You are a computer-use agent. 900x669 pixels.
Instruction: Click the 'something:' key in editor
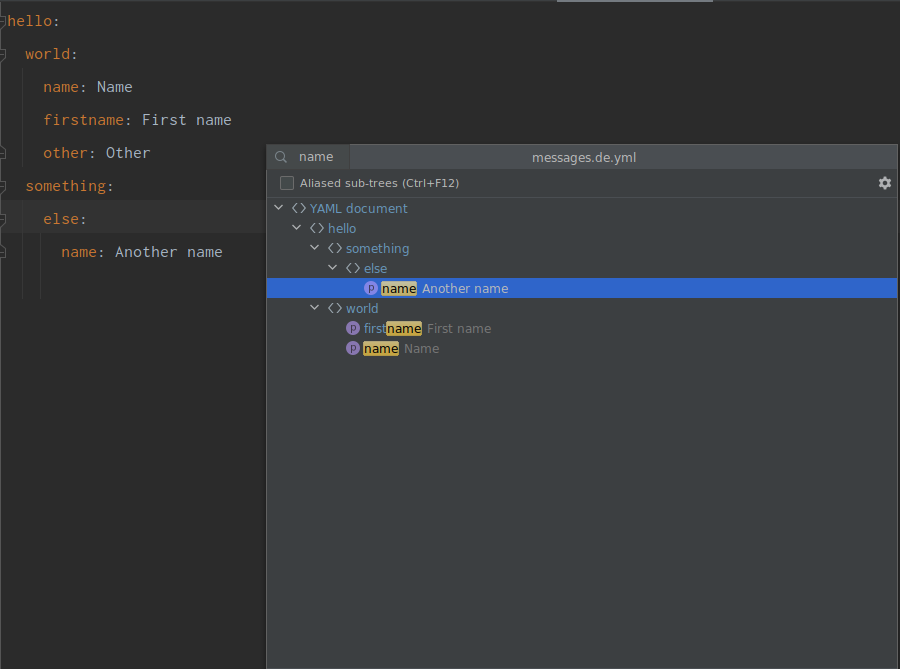69,186
